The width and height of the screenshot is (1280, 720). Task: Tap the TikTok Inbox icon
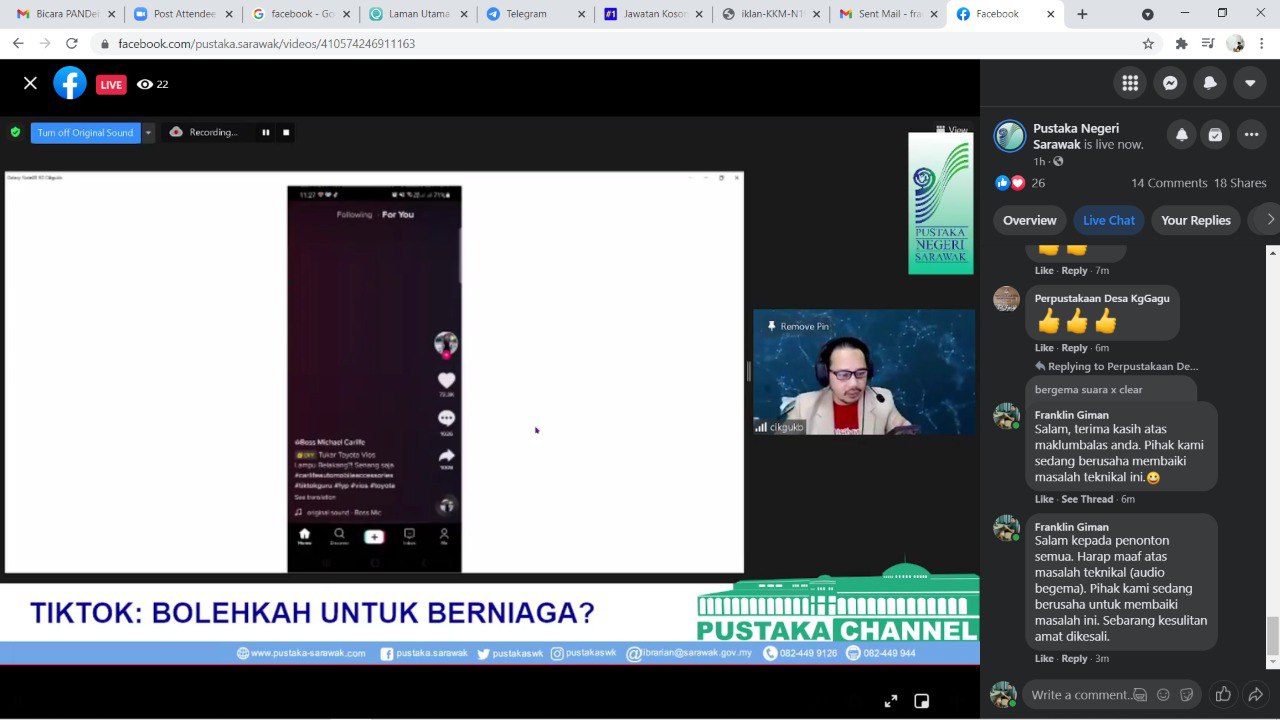tap(409, 536)
